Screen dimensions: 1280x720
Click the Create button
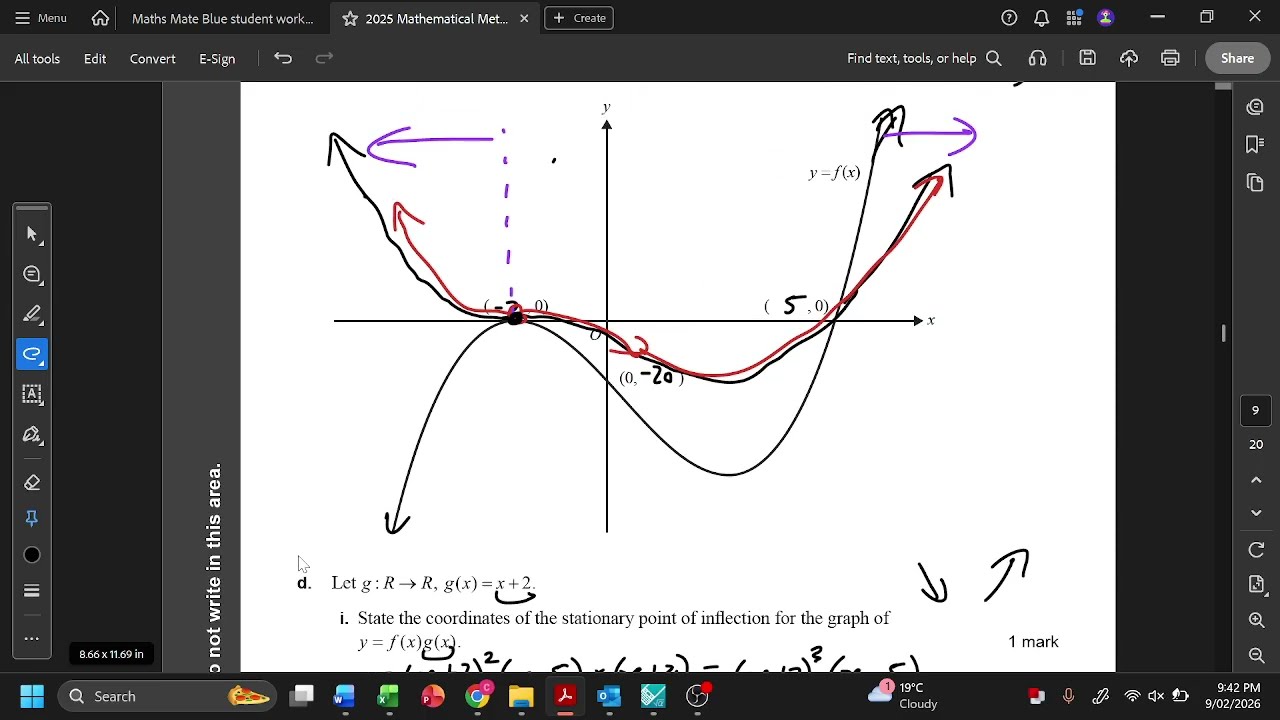tap(579, 18)
